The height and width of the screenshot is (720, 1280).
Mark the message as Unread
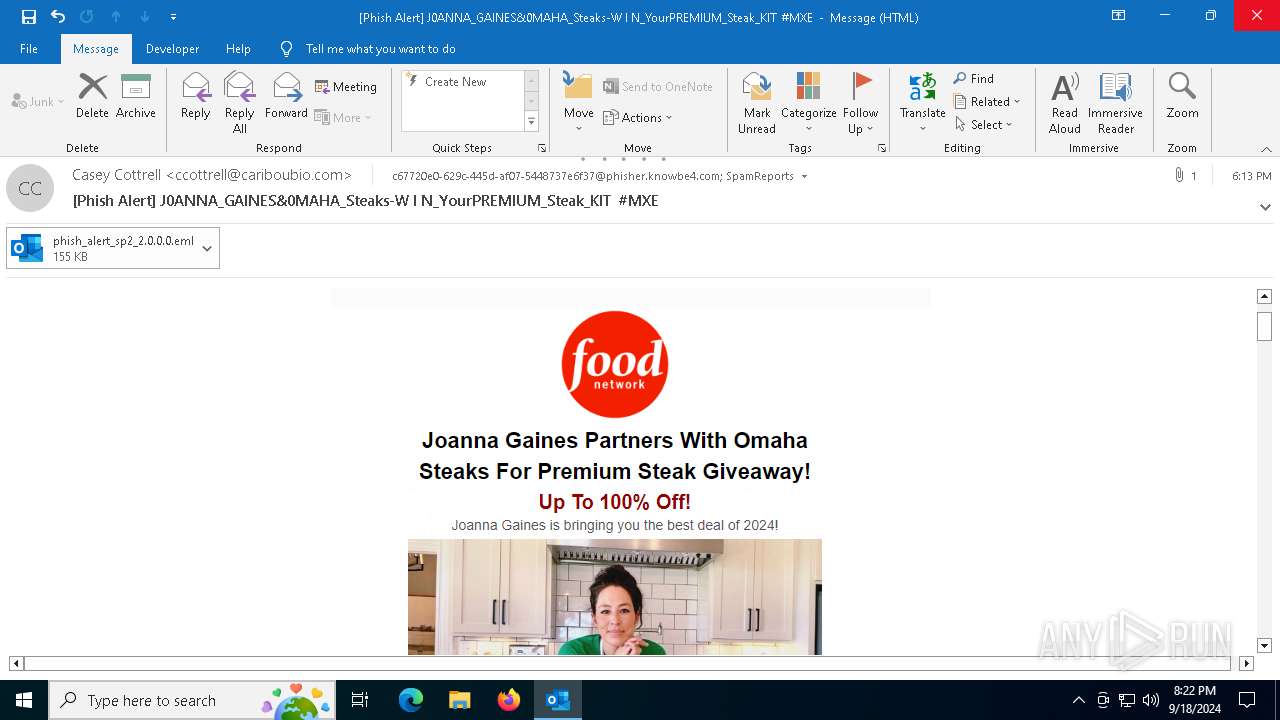point(757,103)
